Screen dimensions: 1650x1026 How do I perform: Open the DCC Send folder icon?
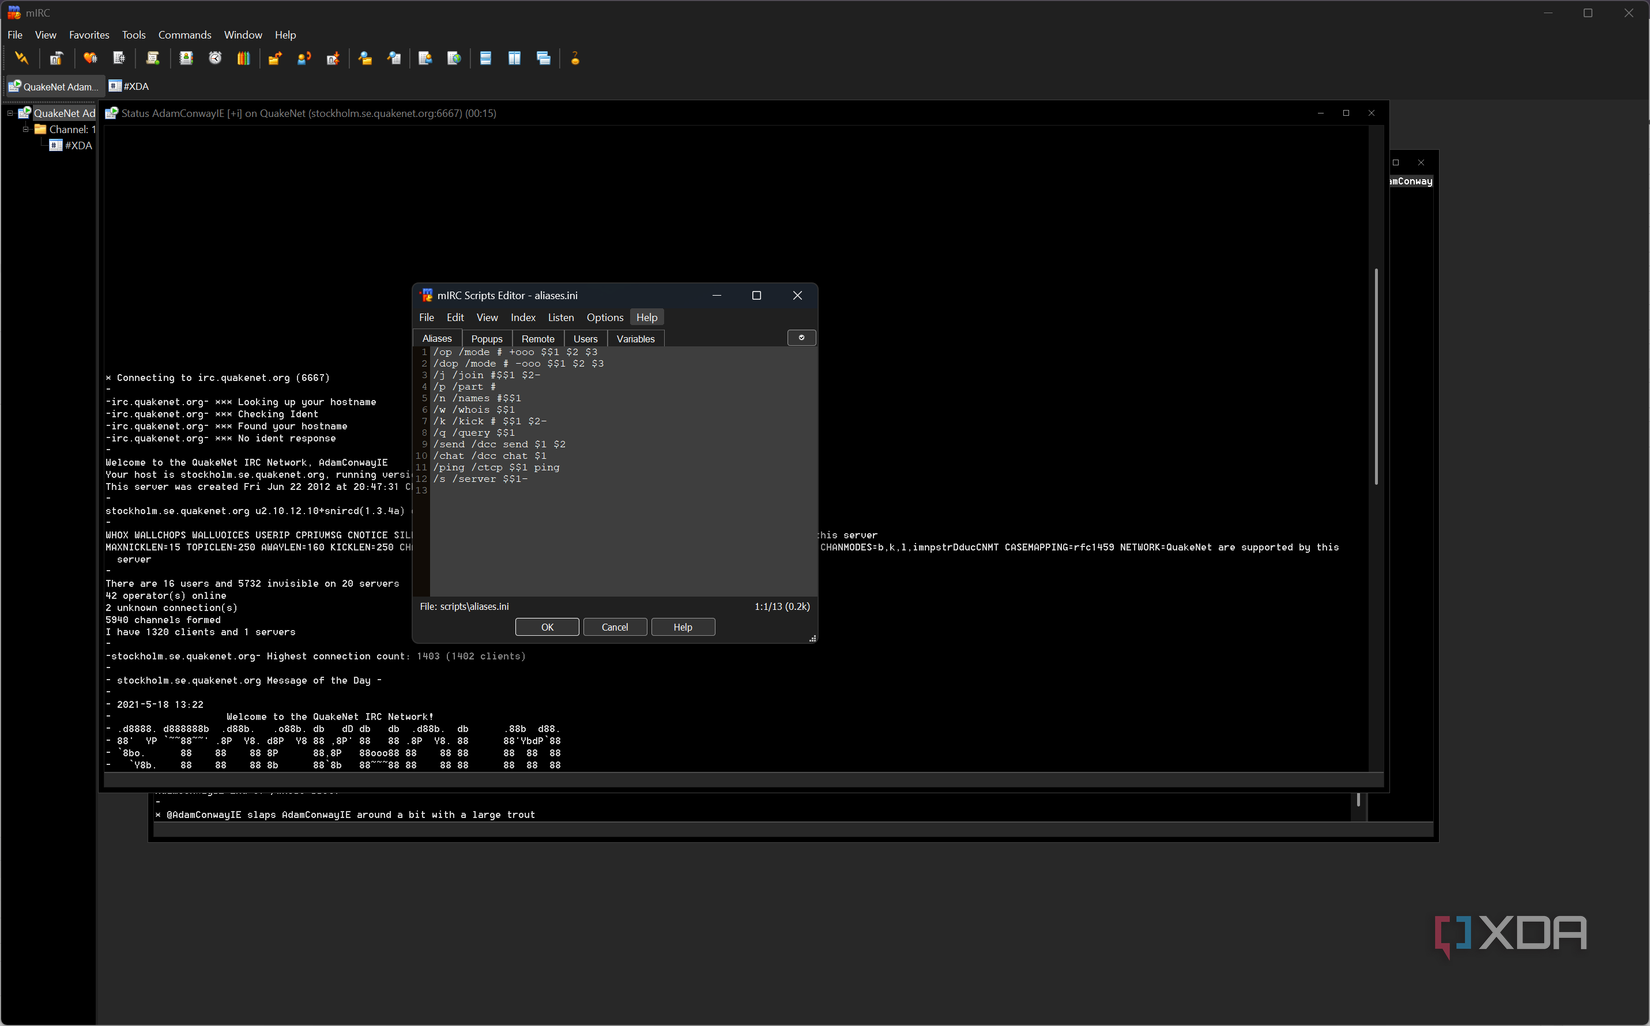[x=275, y=58]
